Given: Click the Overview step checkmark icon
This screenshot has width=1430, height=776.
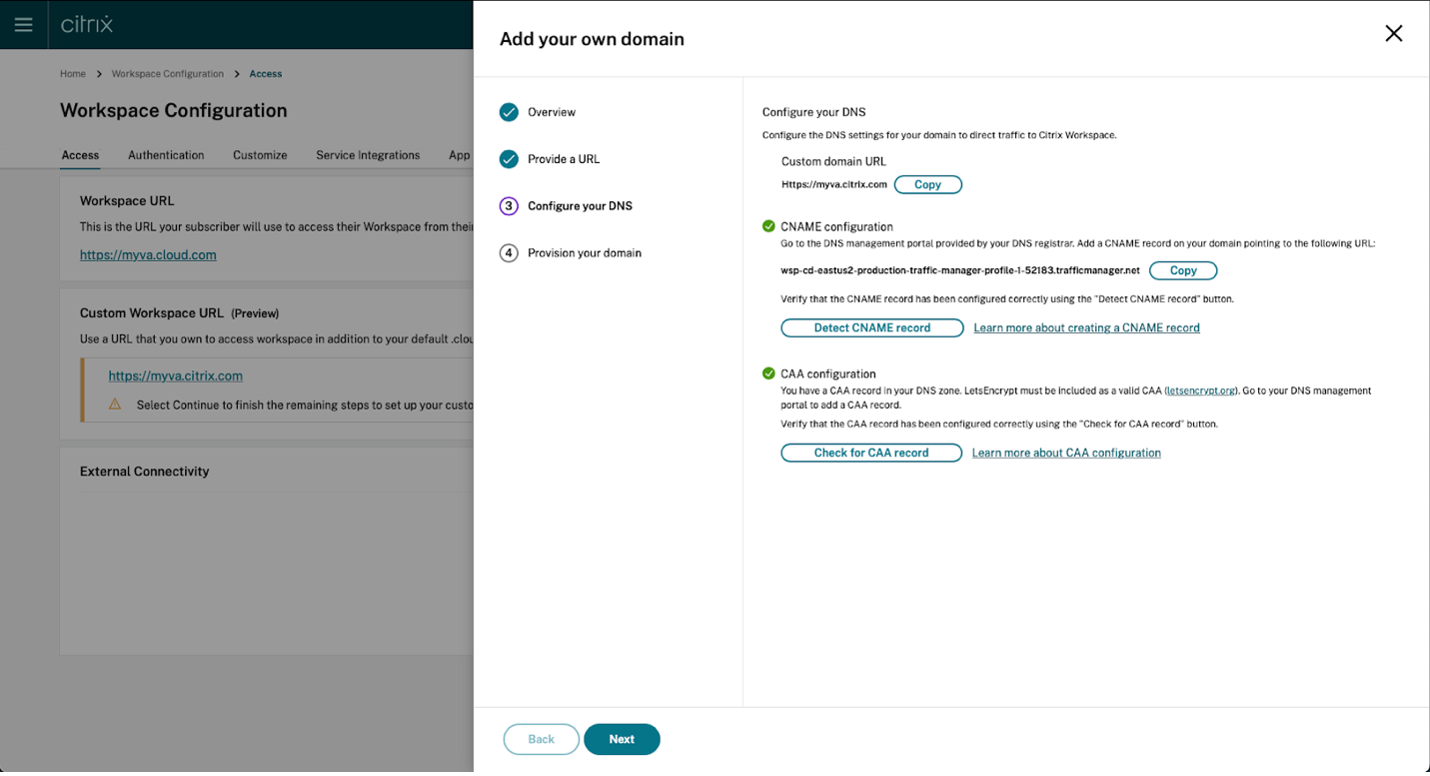Looking at the screenshot, I should (x=509, y=112).
